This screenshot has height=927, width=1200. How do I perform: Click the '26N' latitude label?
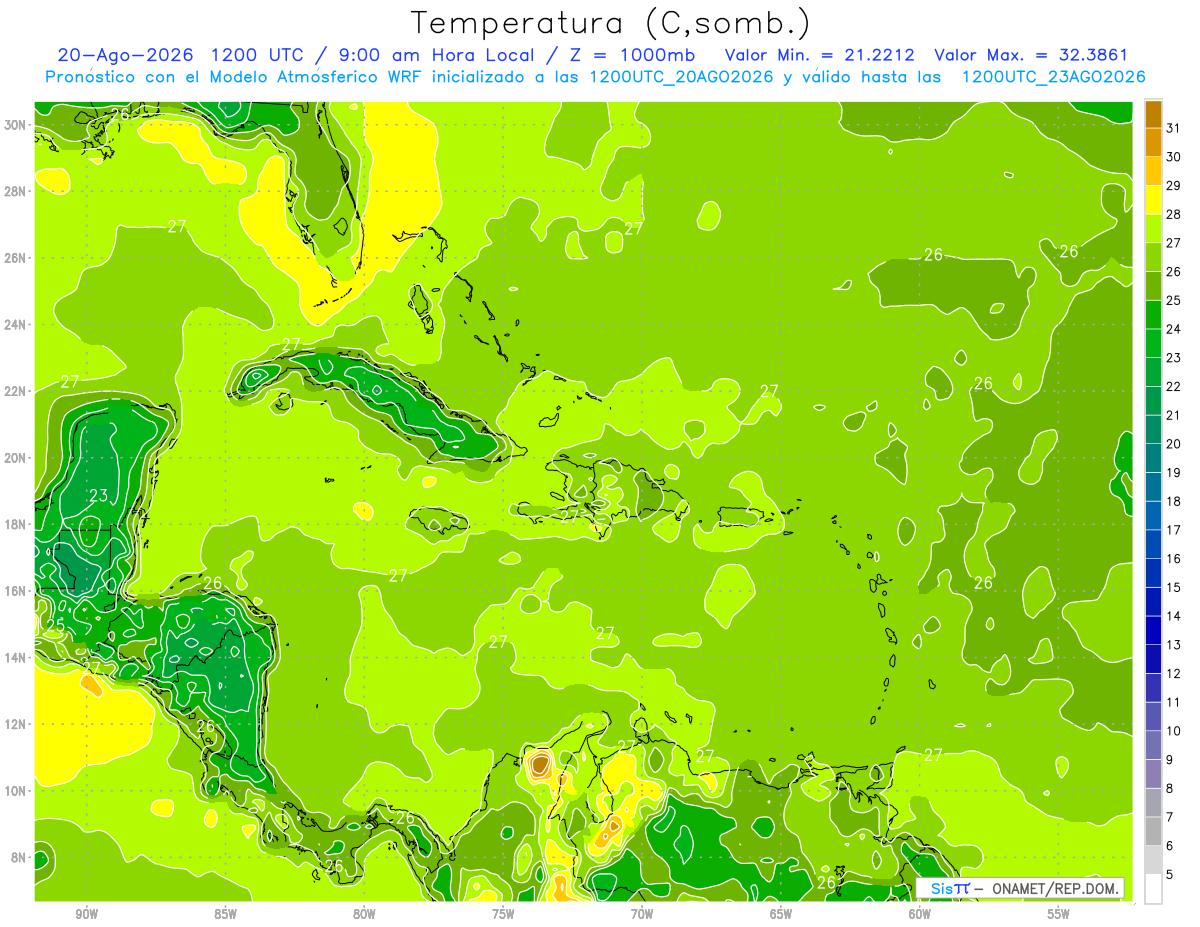pyautogui.click(x=14, y=257)
